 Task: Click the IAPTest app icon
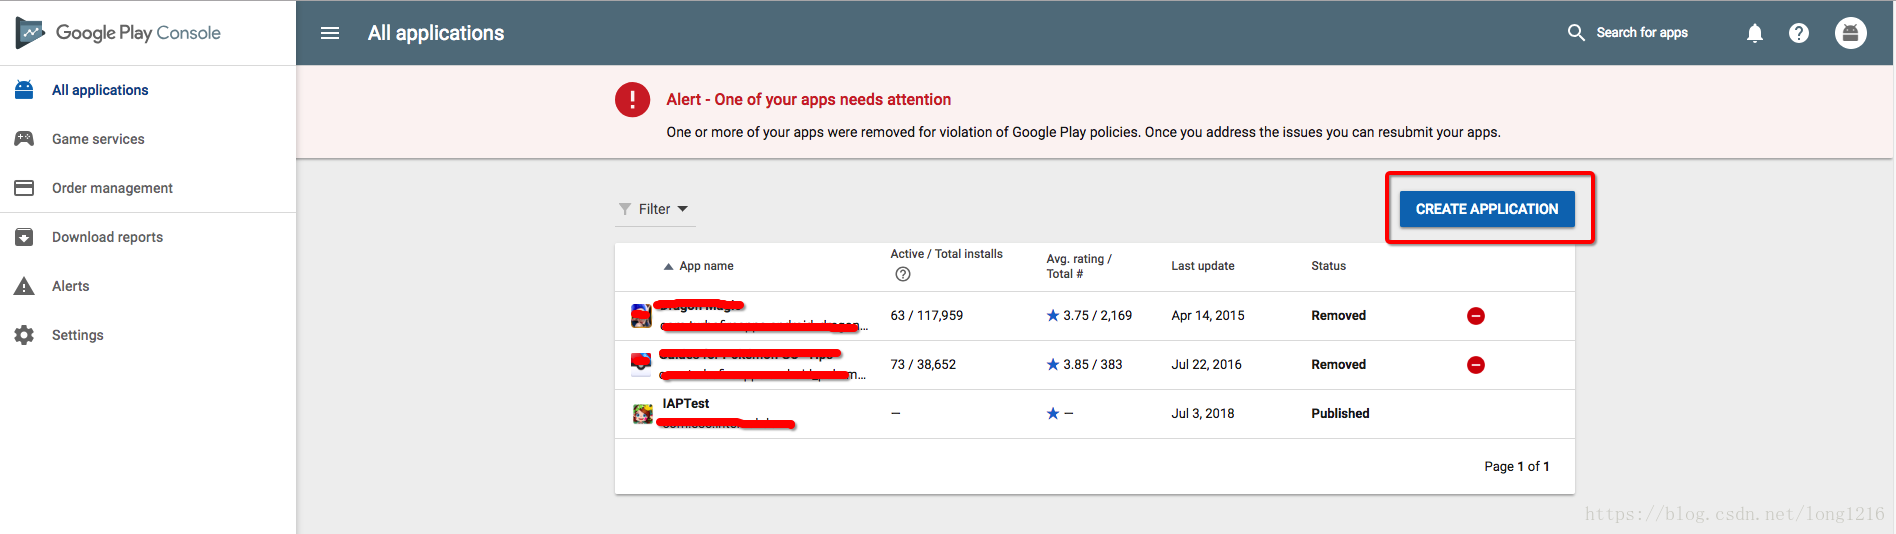643,413
